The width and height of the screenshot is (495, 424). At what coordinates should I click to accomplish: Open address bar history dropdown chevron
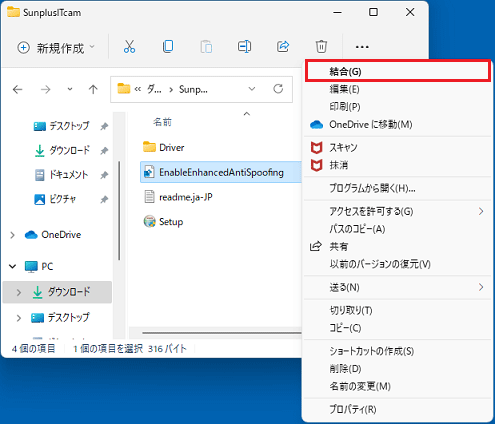(x=252, y=89)
